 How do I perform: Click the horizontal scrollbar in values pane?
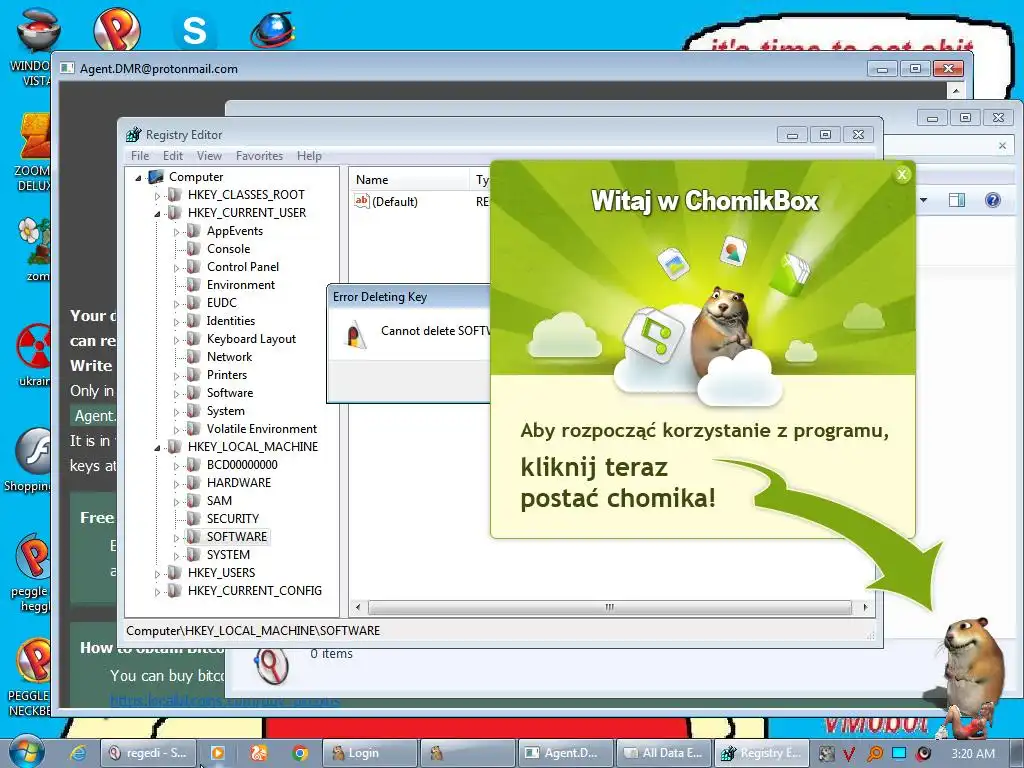pyautogui.click(x=609, y=607)
